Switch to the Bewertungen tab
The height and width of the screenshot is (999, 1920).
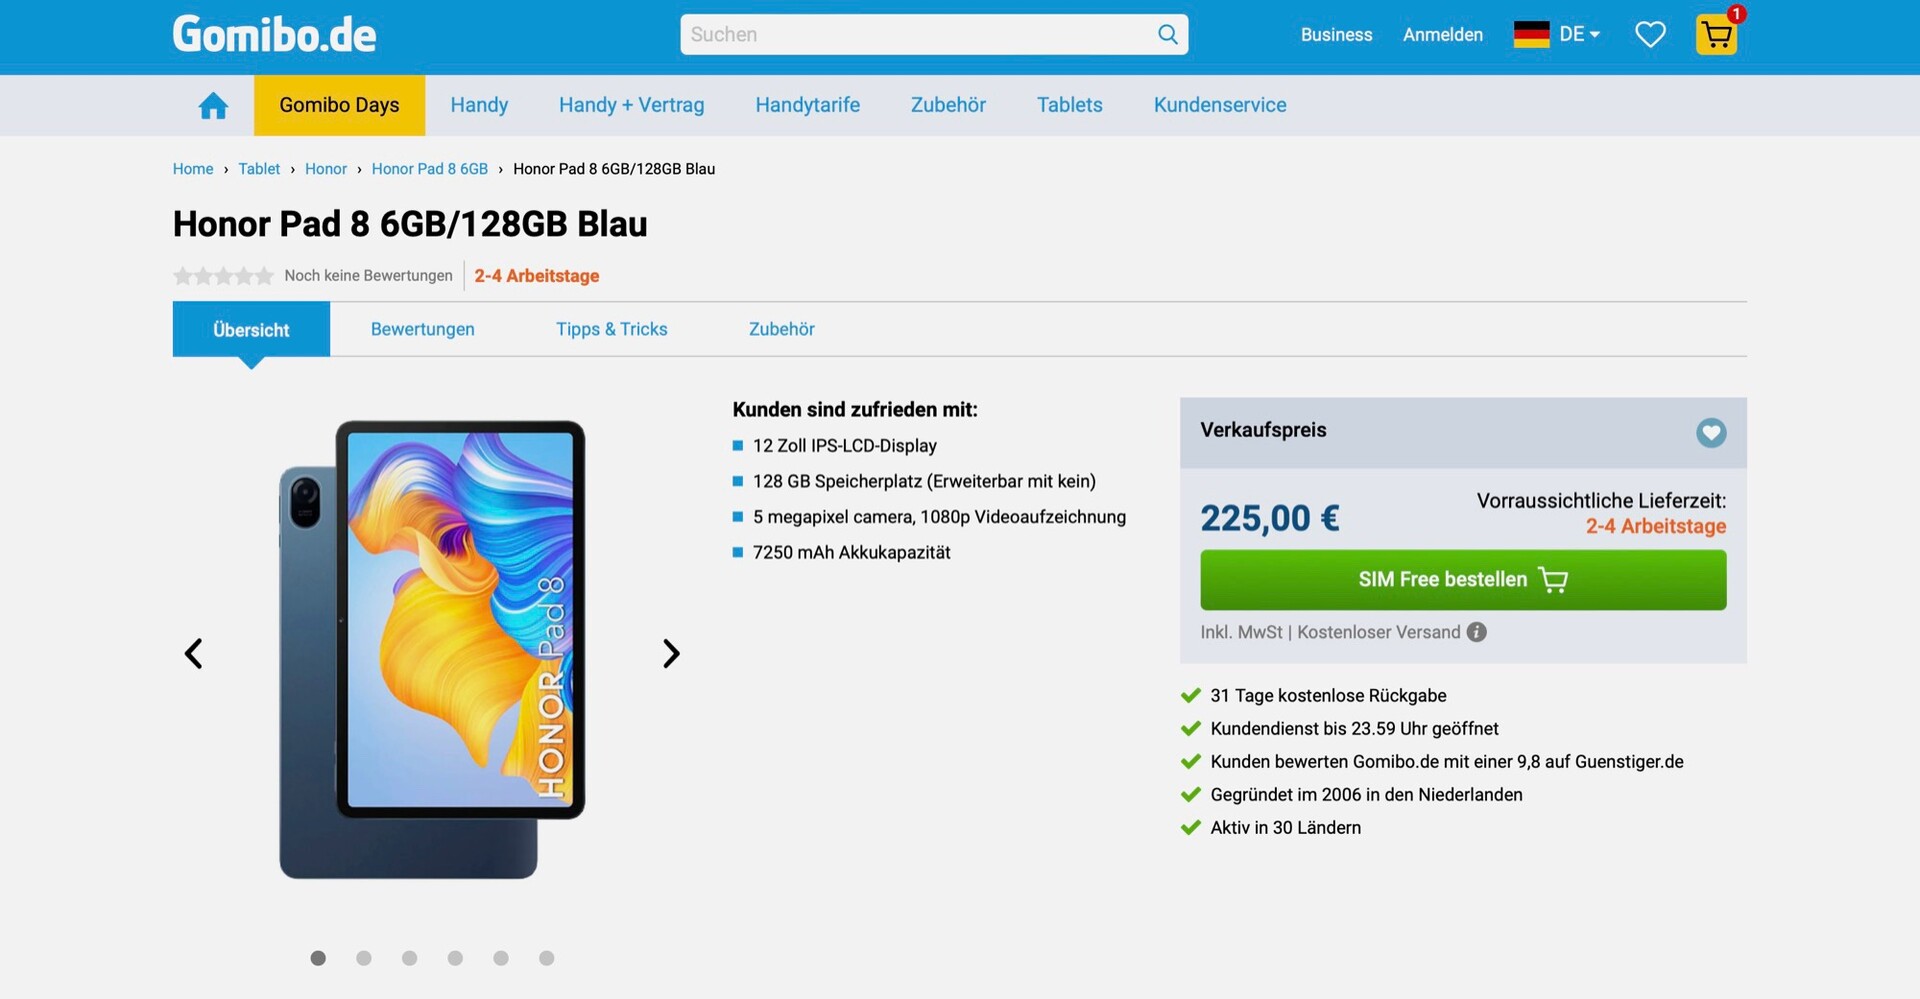(x=423, y=329)
